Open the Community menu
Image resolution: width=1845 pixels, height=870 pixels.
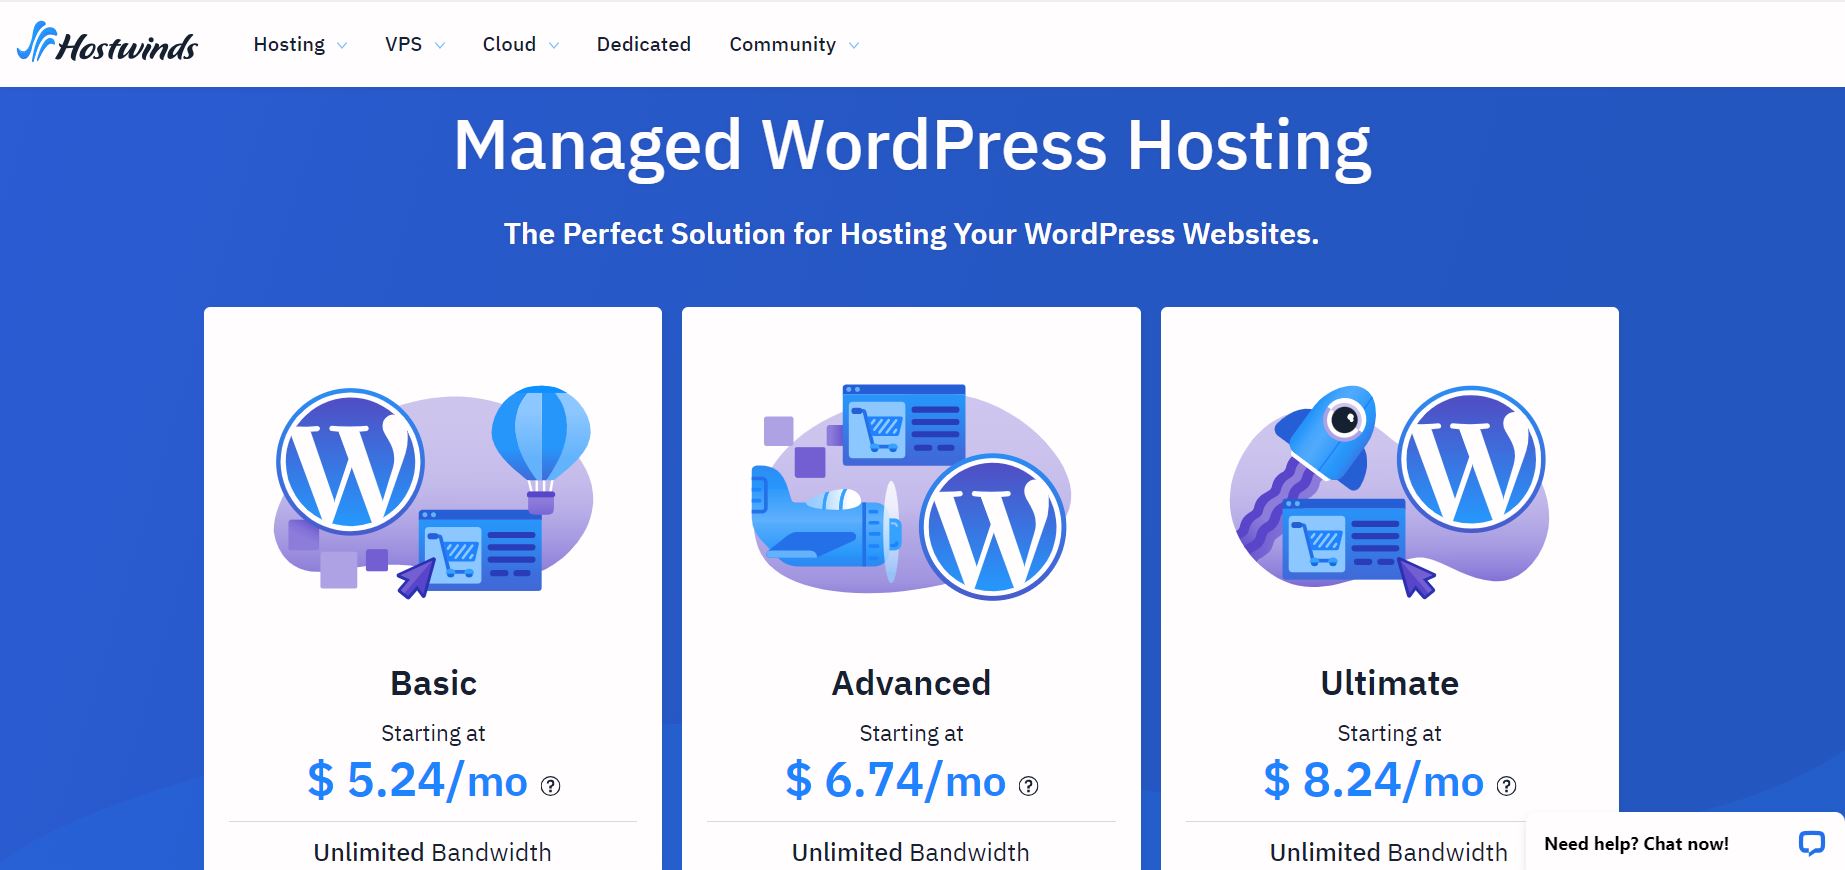coord(782,44)
